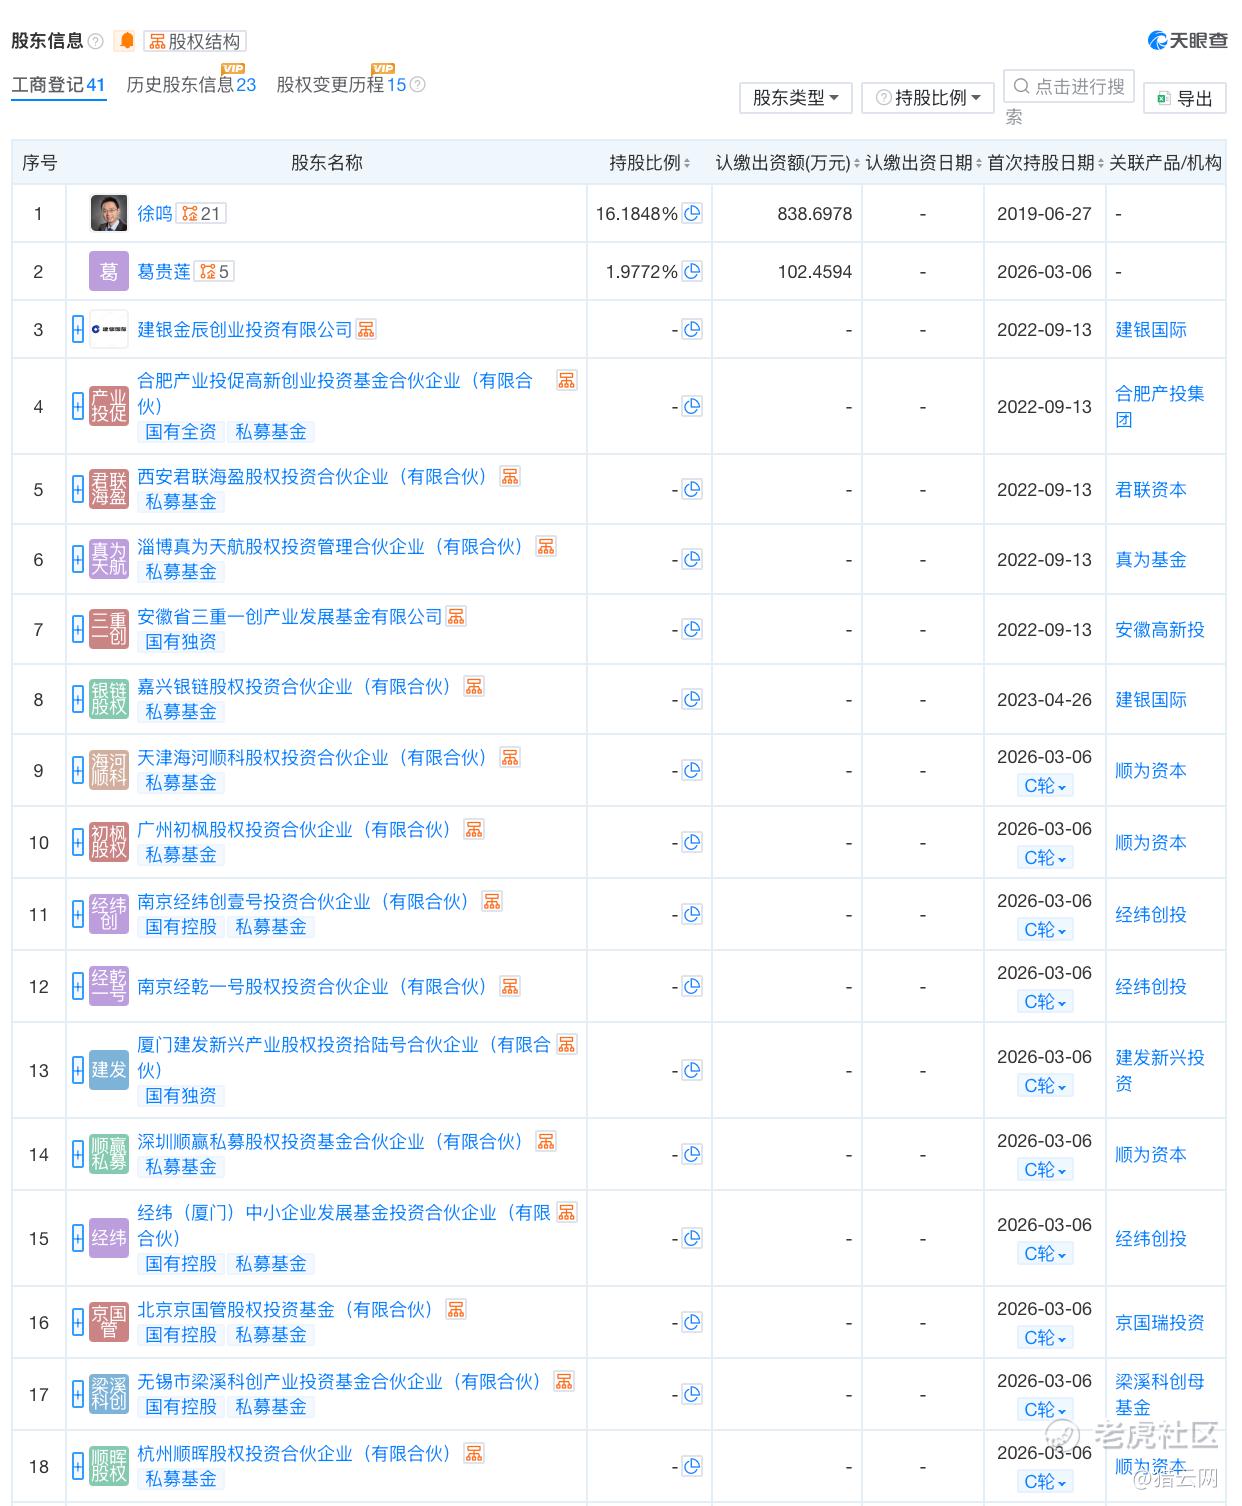Click the structure icon after 淄博真为天航股权投资管理合伙企业

point(546,546)
